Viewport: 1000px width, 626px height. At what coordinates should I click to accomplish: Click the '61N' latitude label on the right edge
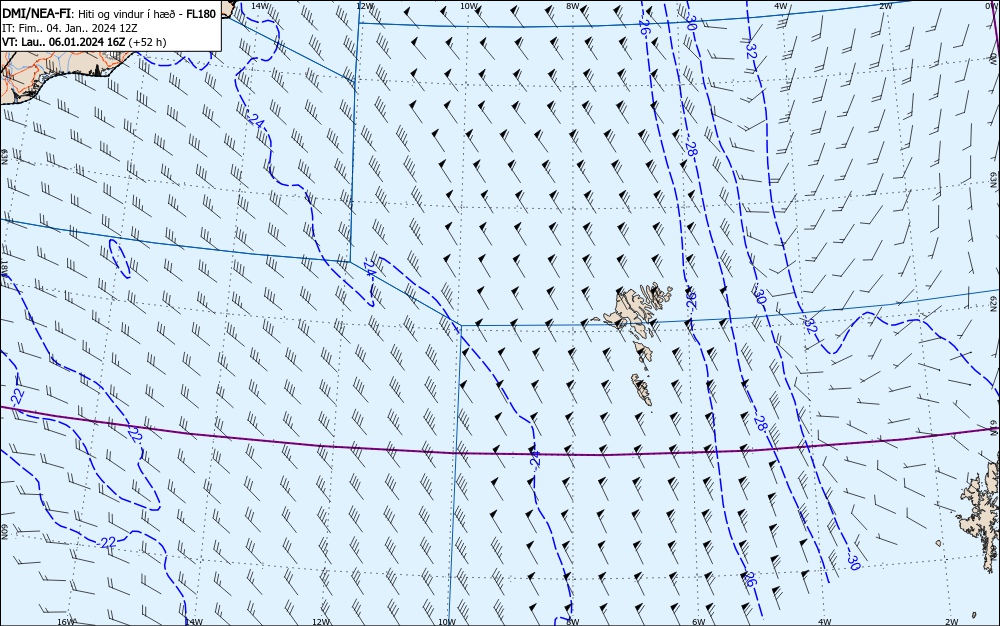point(994,426)
